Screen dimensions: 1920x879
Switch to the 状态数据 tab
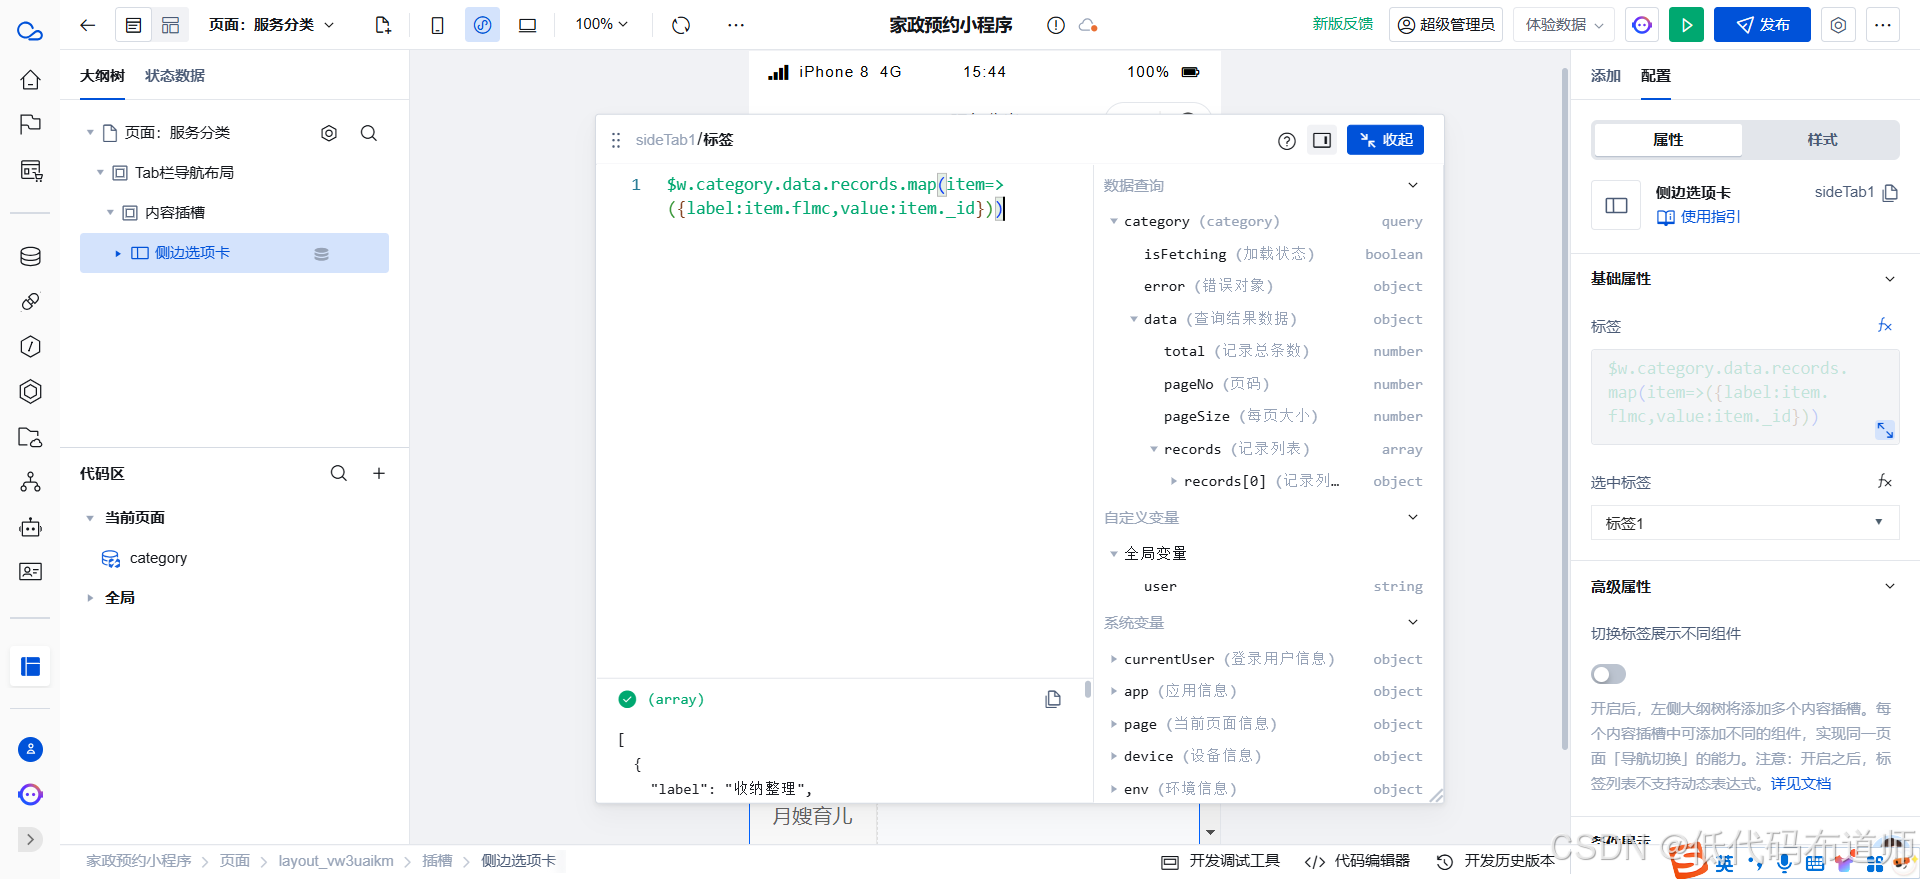(x=175, y=76)
